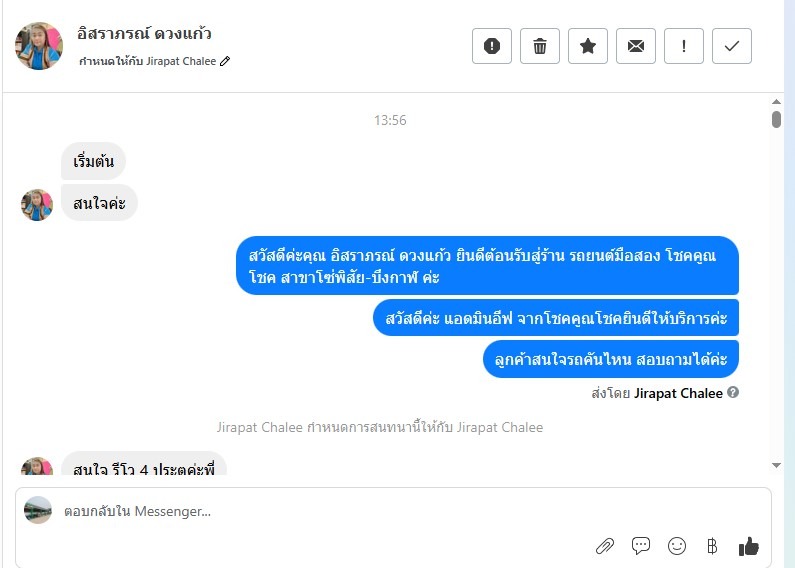Mark conversation done with the checkmark icon
This screenshot has width=795, height=568.
(732, 46)
